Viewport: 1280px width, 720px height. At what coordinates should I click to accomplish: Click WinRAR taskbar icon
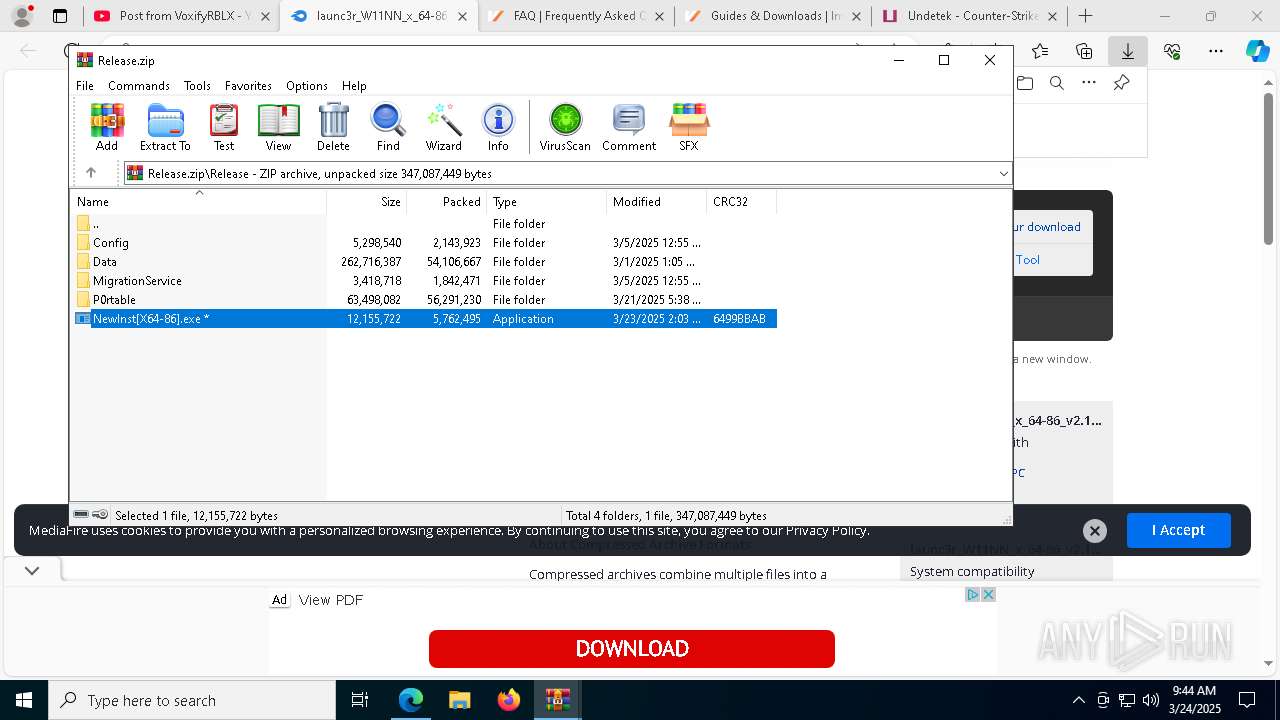pos(558,700)
